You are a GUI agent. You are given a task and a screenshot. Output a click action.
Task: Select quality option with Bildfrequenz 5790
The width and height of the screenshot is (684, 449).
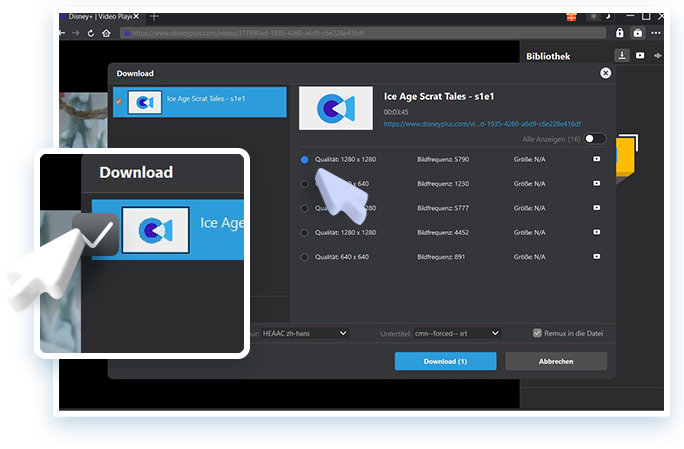tap(304, 160)
